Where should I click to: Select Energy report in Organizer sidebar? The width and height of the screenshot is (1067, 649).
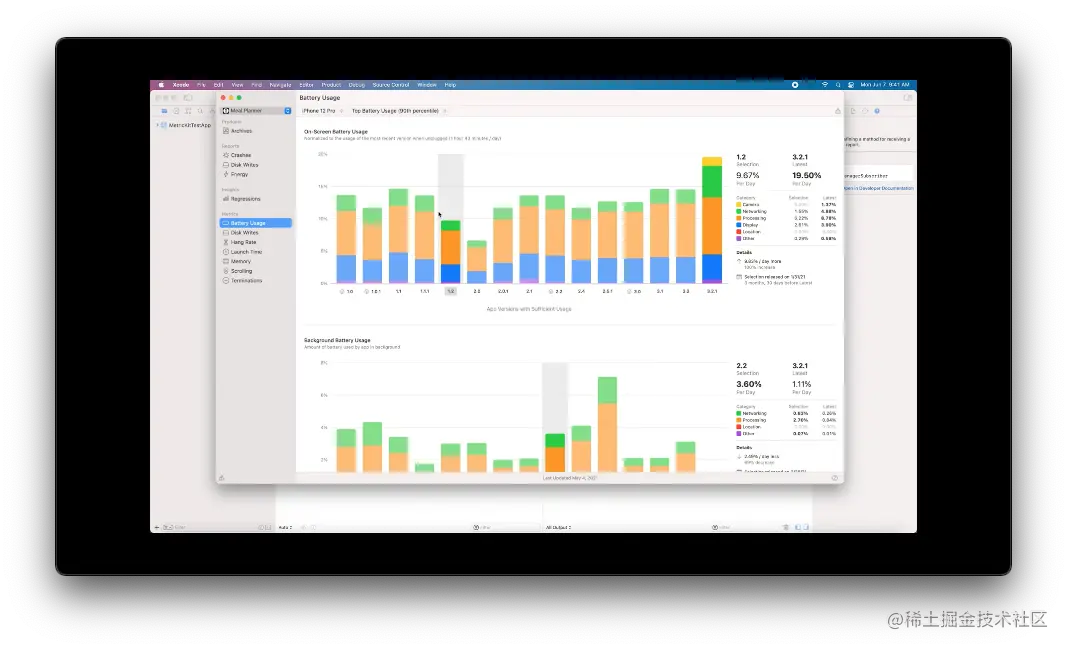239,174
